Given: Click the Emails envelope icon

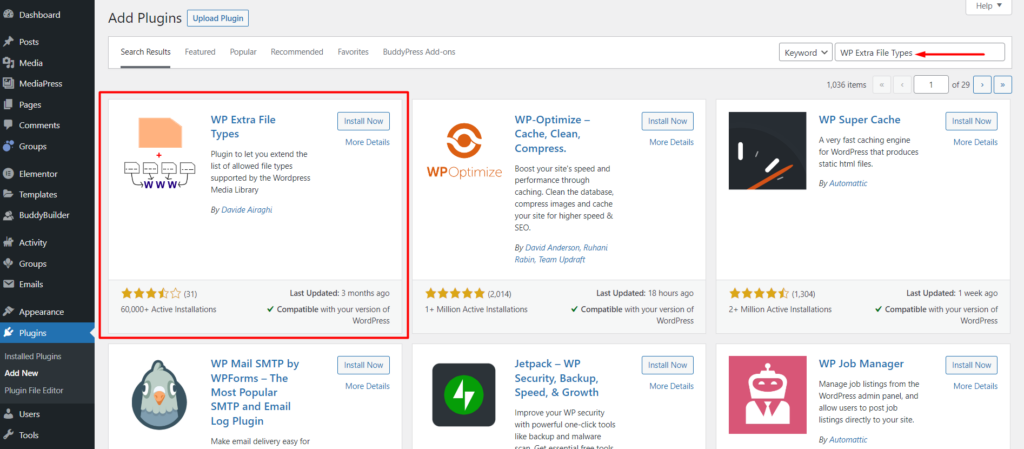Looking at the screenshot, I should point(9,284).
